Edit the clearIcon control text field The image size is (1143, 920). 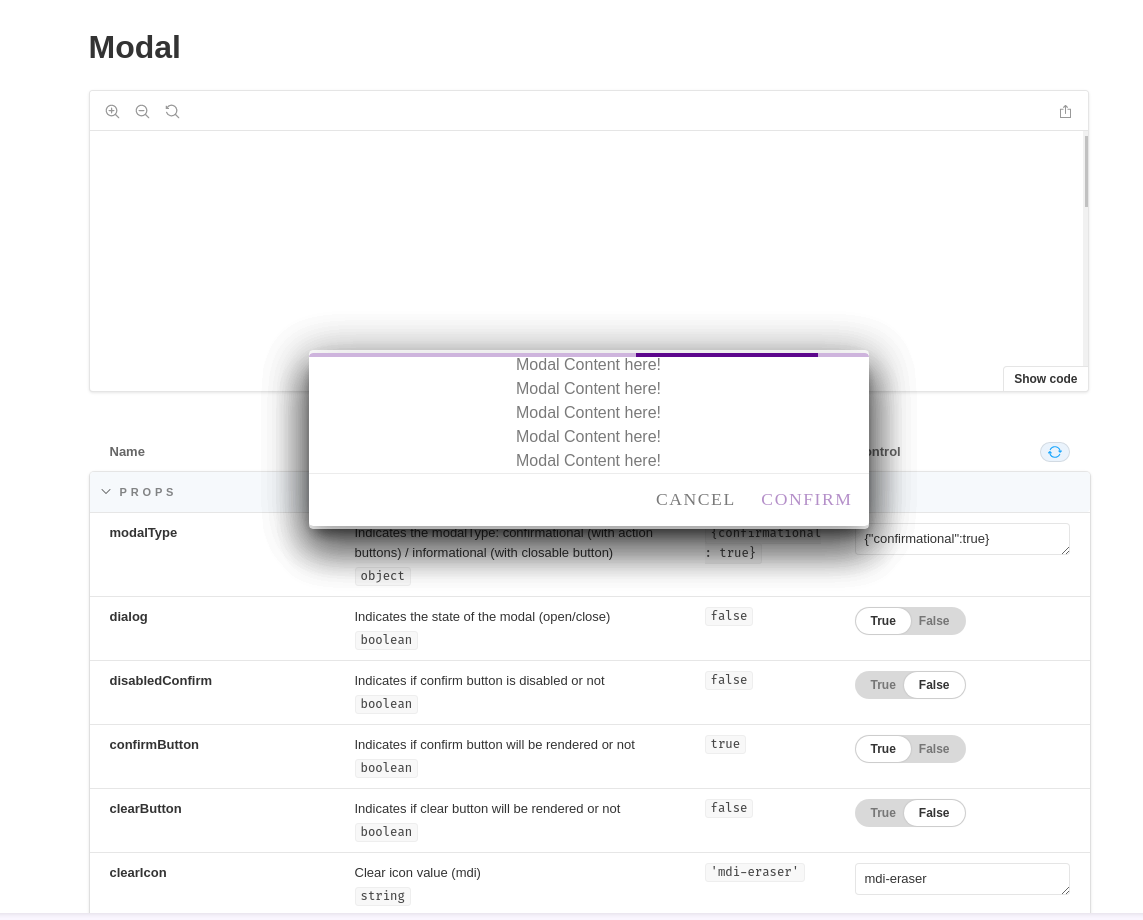click(961, 879)
